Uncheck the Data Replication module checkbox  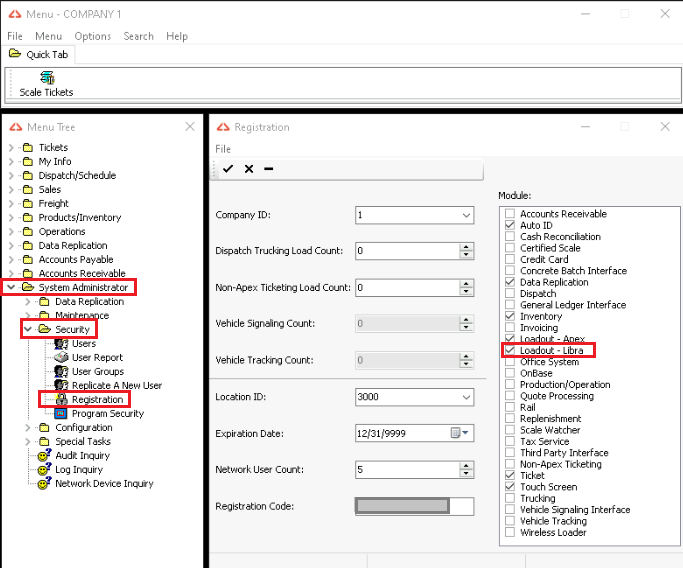[x=510, y=282]
